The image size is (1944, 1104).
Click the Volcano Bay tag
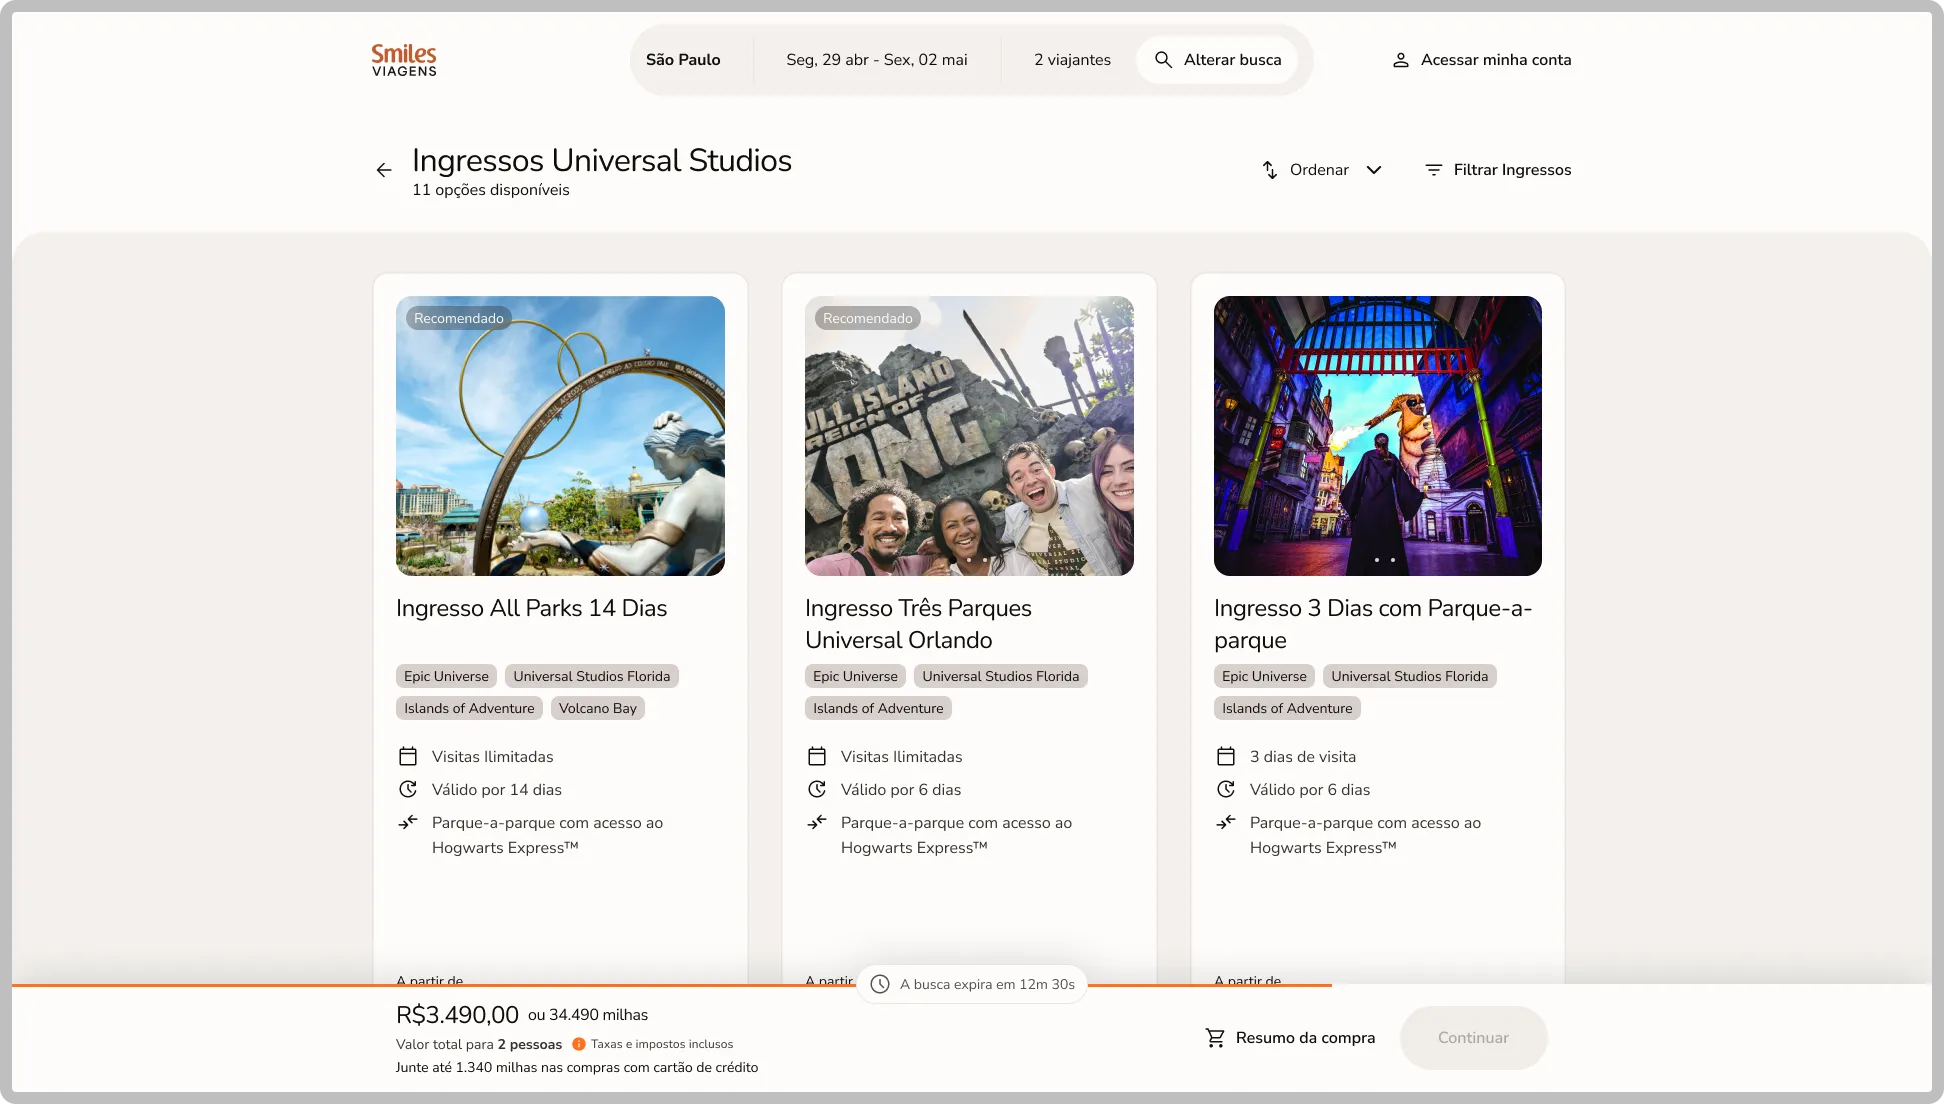pyautogui.click(x=598, y=708)
